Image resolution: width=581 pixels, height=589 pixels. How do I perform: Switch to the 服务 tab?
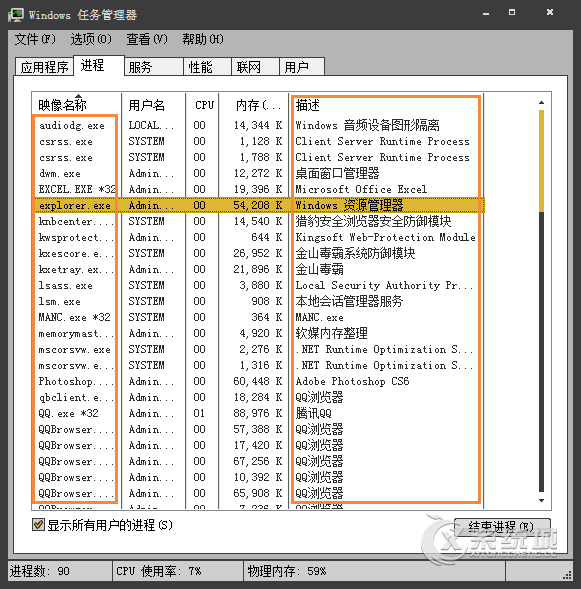154,67
